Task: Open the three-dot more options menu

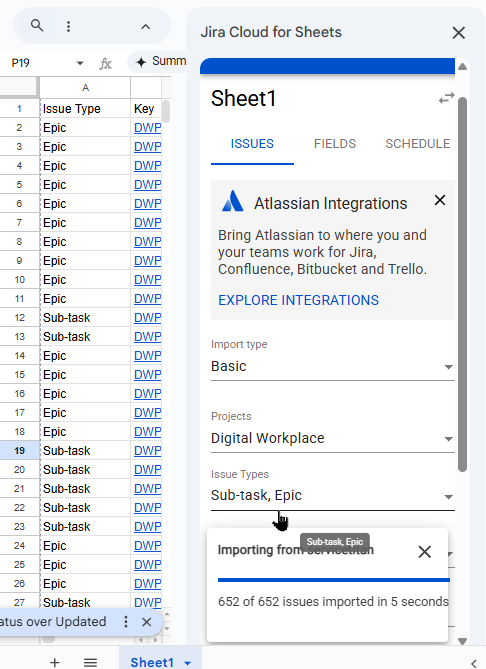Action: point(68,26)
